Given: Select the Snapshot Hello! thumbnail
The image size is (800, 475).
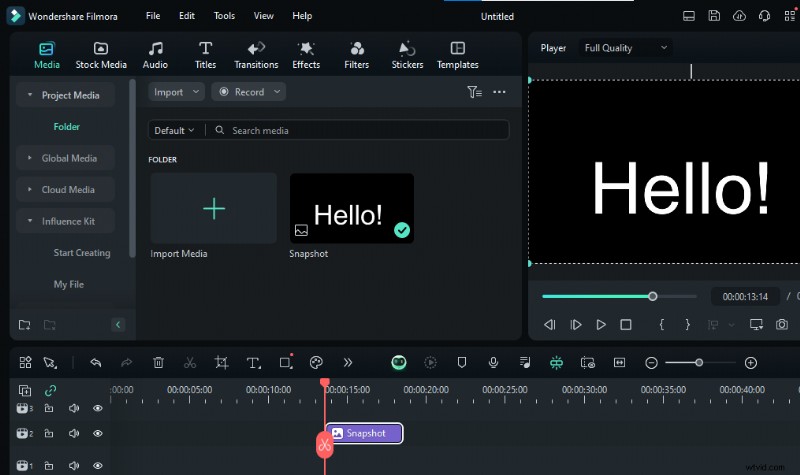Looking at the screenshot, I should [352, 208].
